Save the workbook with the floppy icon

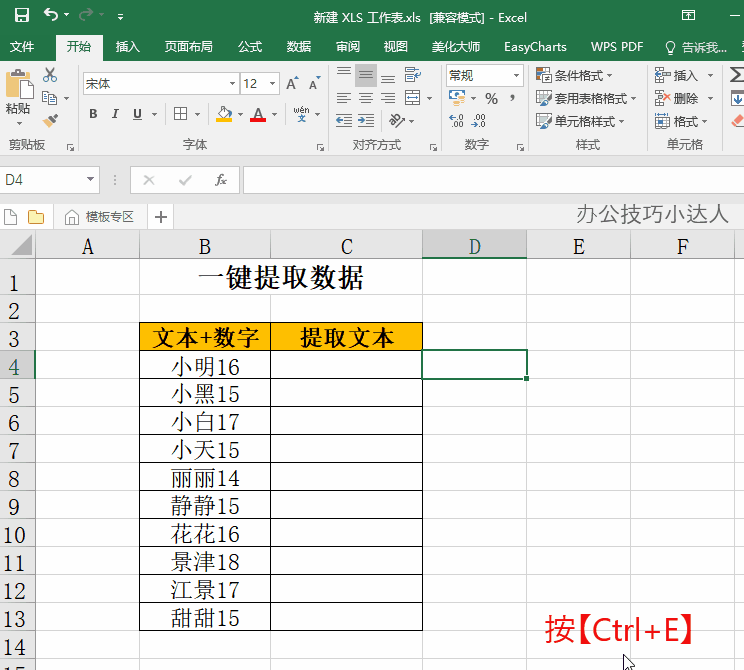pyautogui.click(x=22, y=15)
